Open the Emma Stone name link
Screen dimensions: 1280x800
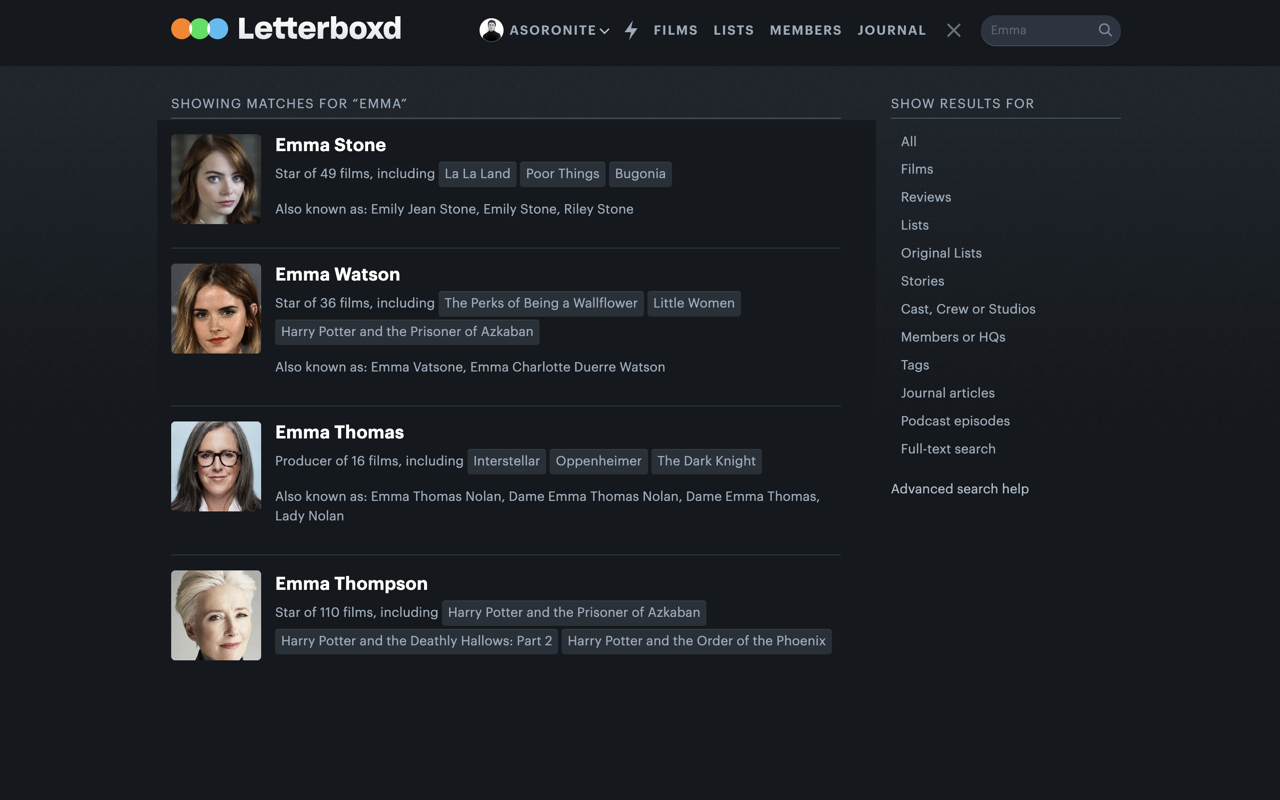point(331,145)
